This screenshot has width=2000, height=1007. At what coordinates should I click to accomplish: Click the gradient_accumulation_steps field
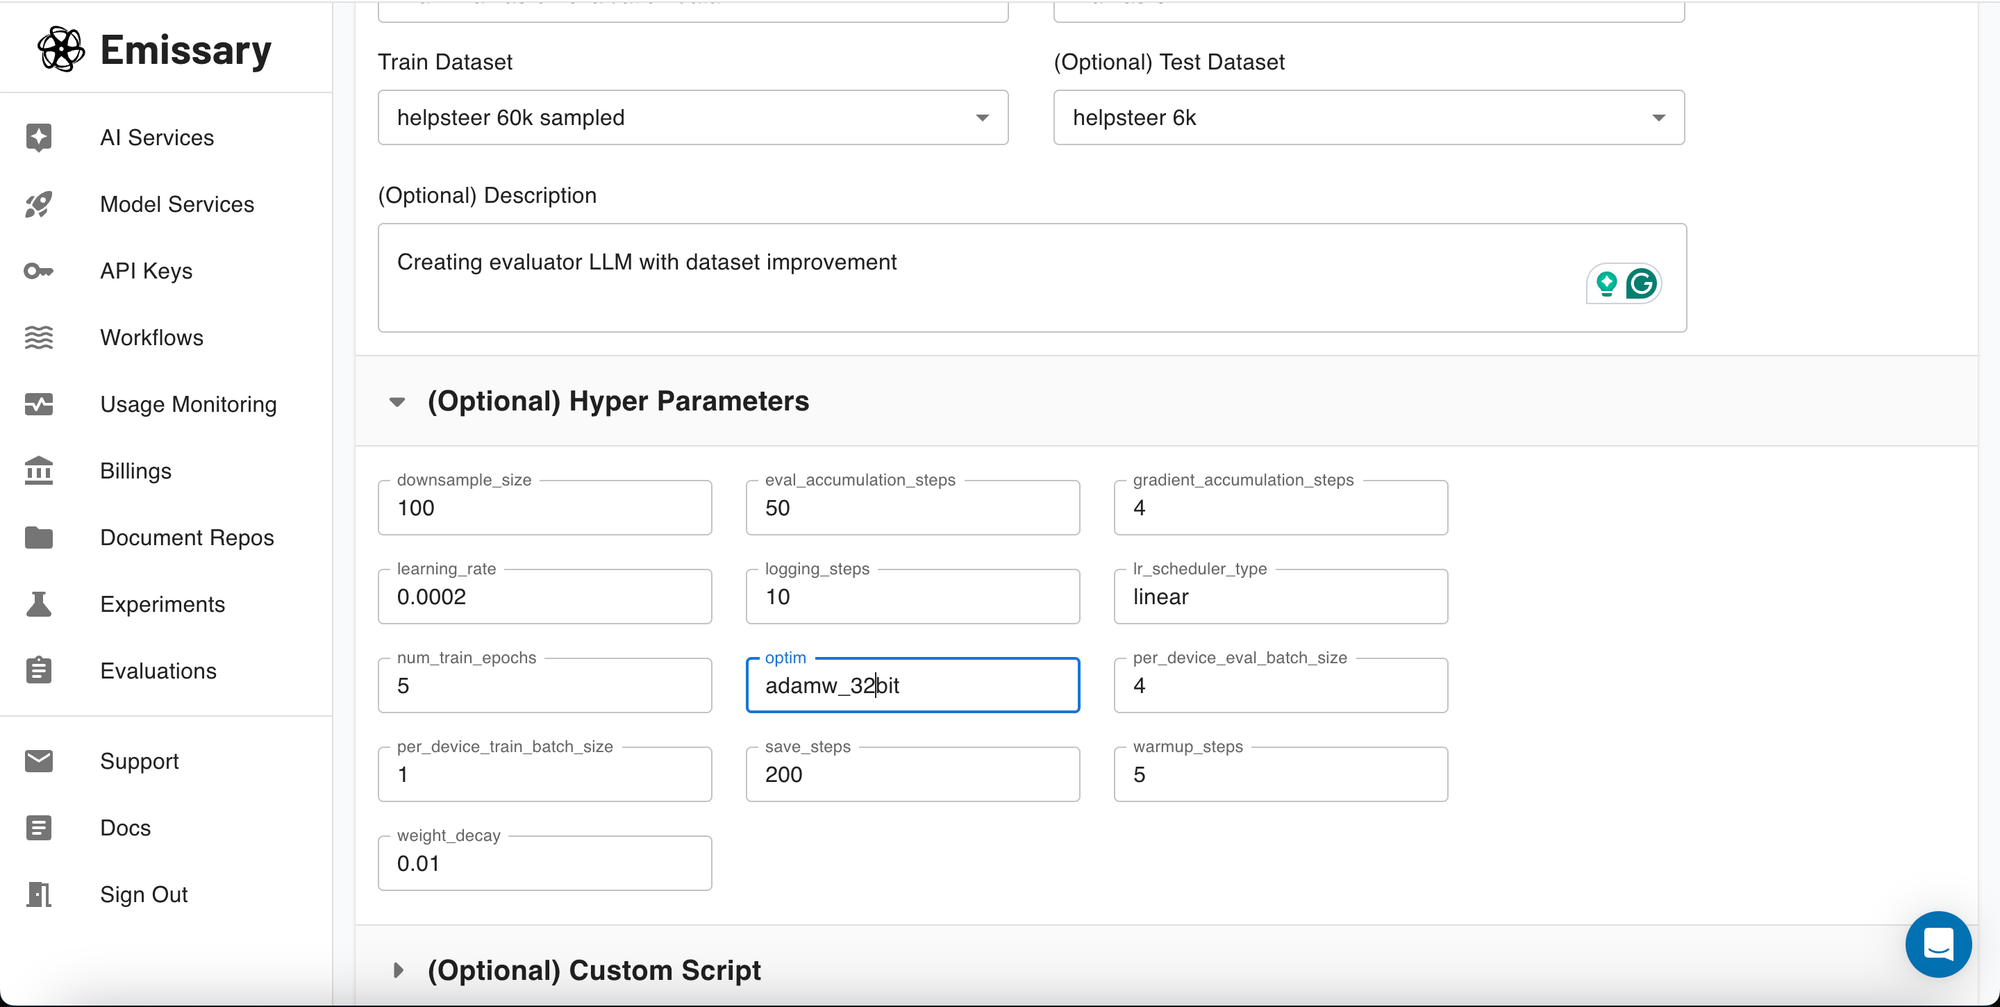click(x=1281, y=508)
